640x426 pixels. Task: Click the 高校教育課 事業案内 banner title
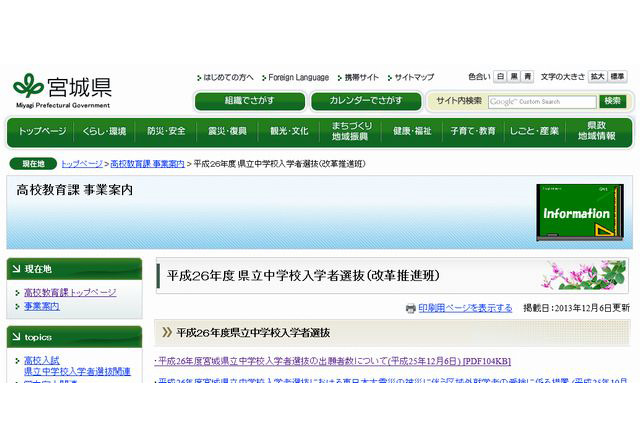pos(75,190)
